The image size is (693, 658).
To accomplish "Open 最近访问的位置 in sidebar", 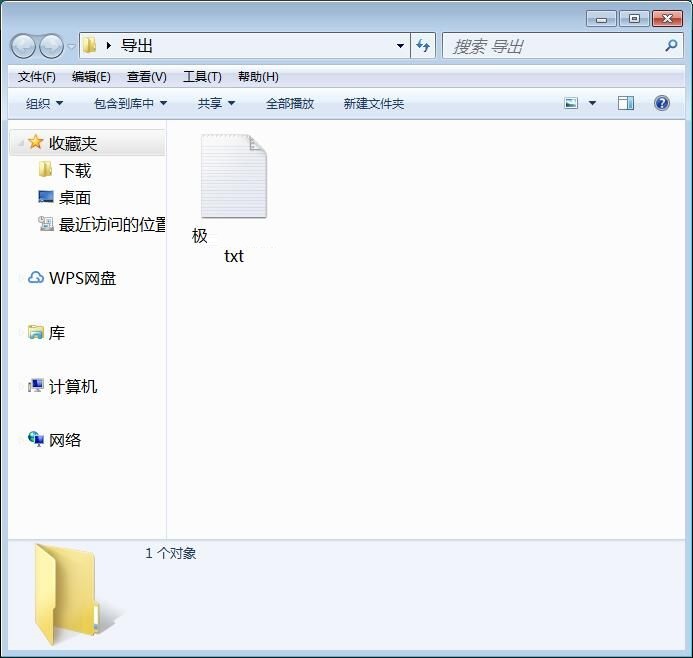I will coord(111,225).
